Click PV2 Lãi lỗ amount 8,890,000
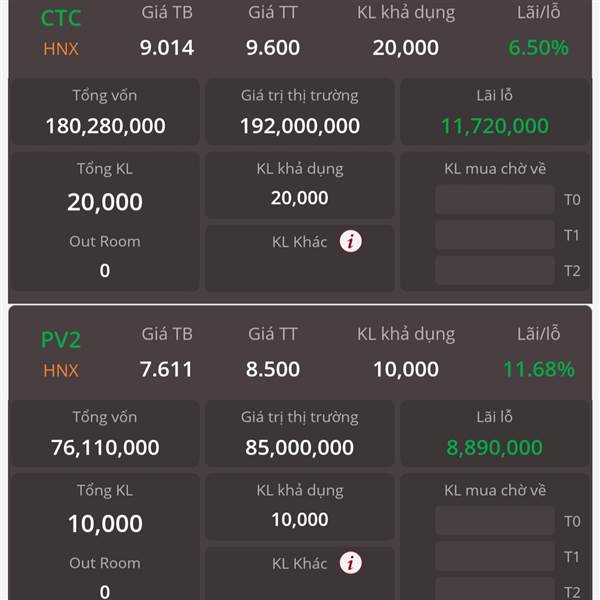Image resolution: width=600 pixels, height=600 pixels. click(x=494, y=447)
